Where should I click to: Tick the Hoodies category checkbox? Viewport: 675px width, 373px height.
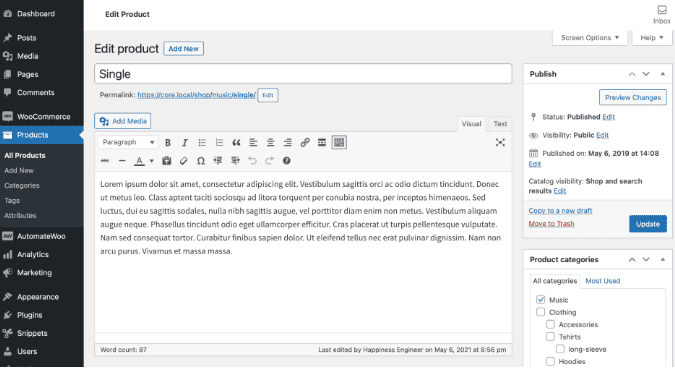[x=550, y=361]
